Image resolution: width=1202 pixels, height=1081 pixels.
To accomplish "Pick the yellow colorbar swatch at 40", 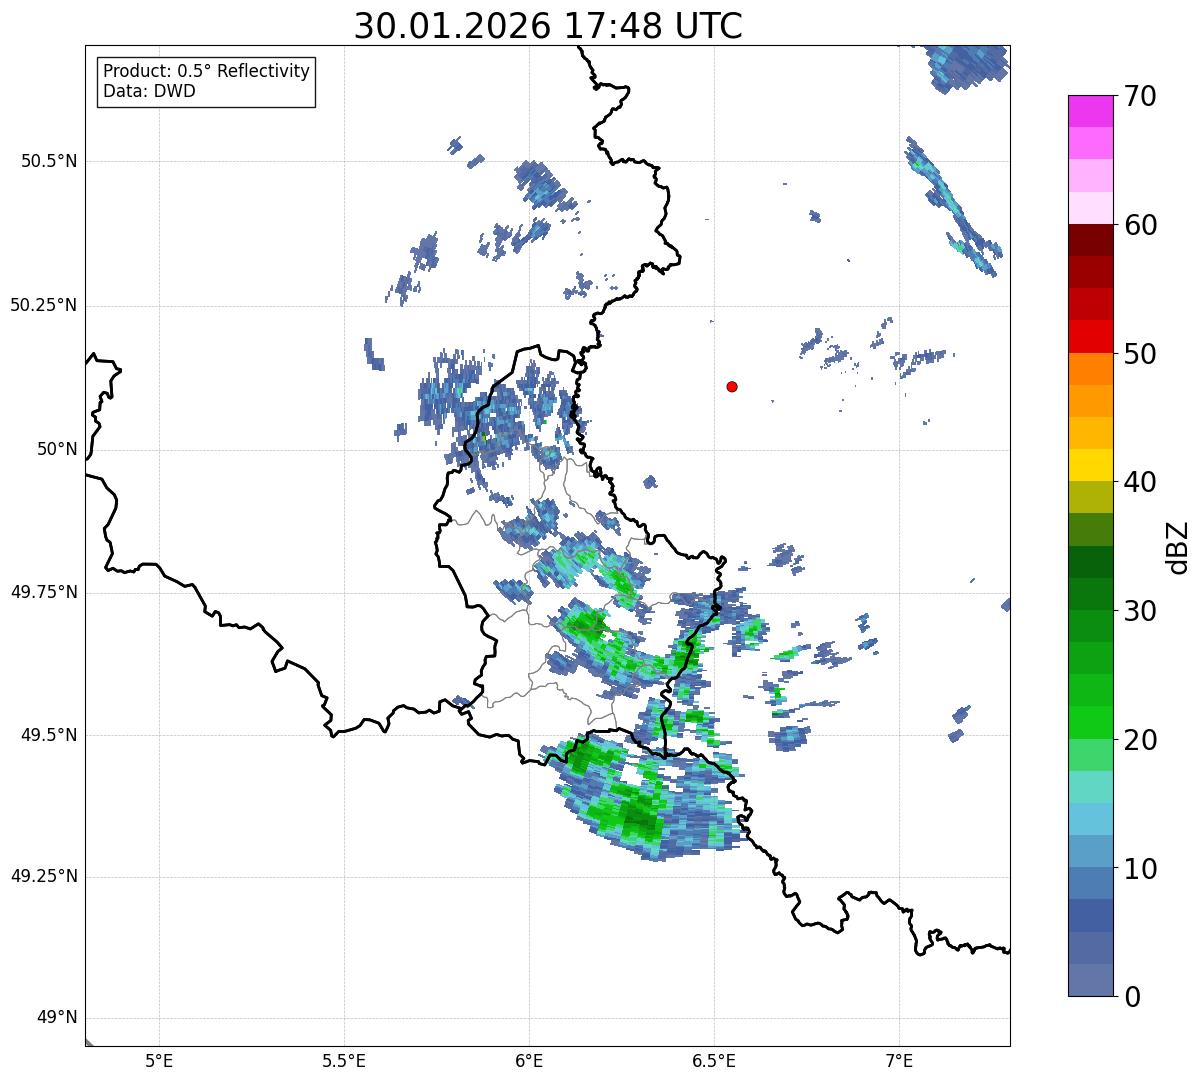I will click(1090, 465).
